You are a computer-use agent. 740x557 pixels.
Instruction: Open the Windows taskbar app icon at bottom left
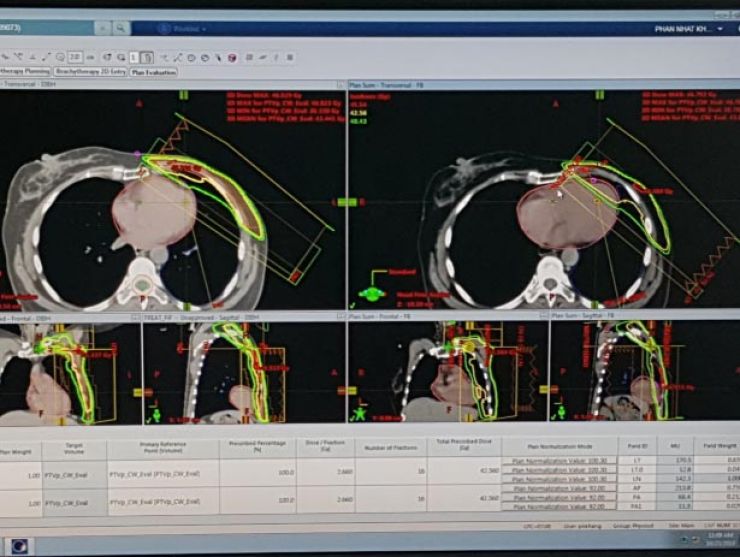click(18, 546)
